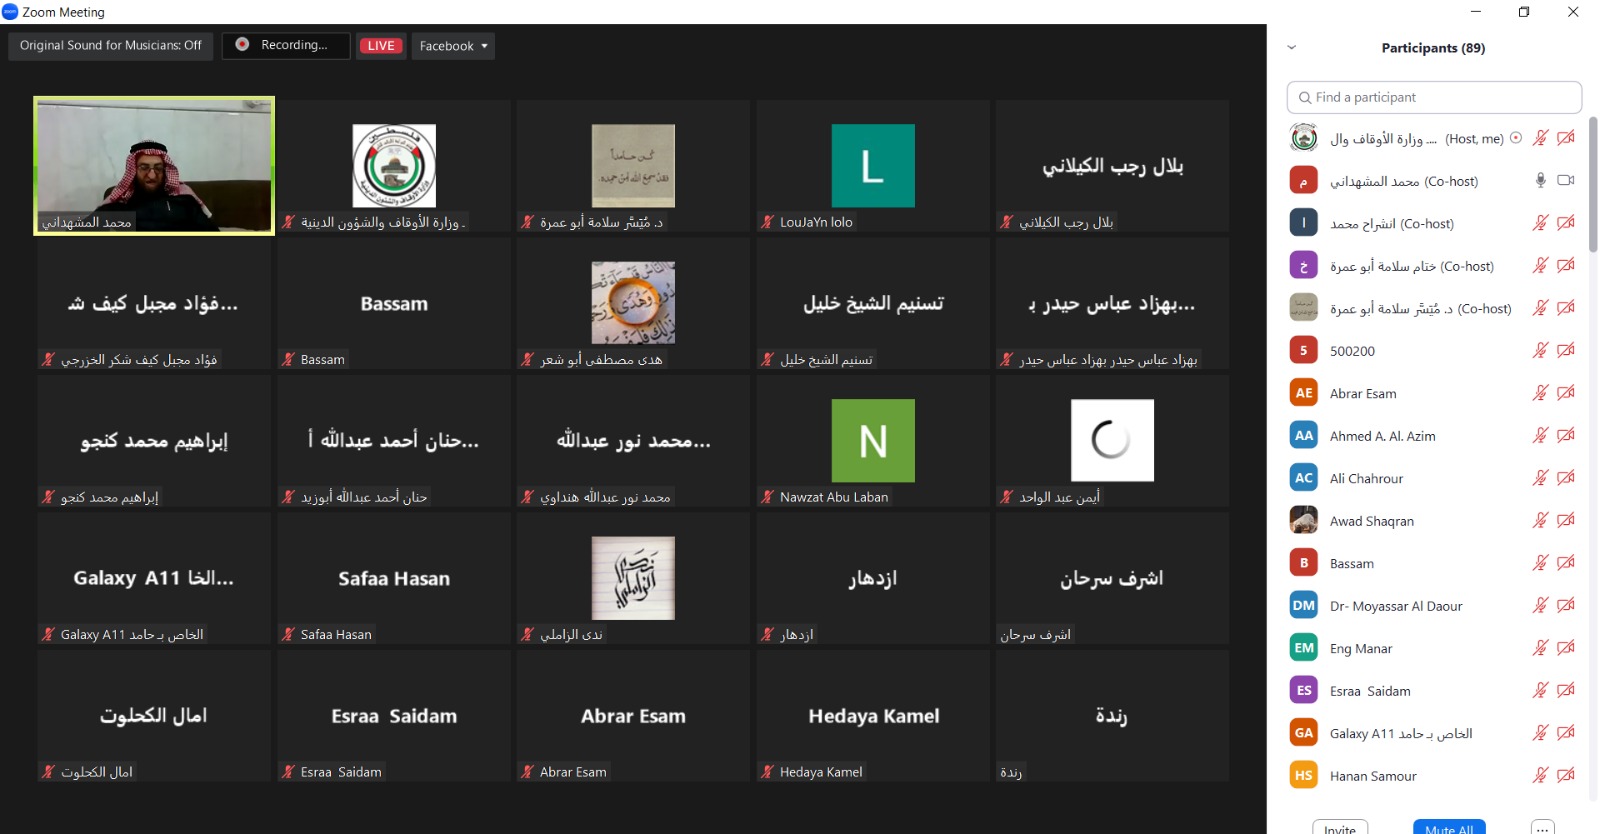Collapse the Participants panel with the chevron

pyautogui.click(x=1291, y=48)
